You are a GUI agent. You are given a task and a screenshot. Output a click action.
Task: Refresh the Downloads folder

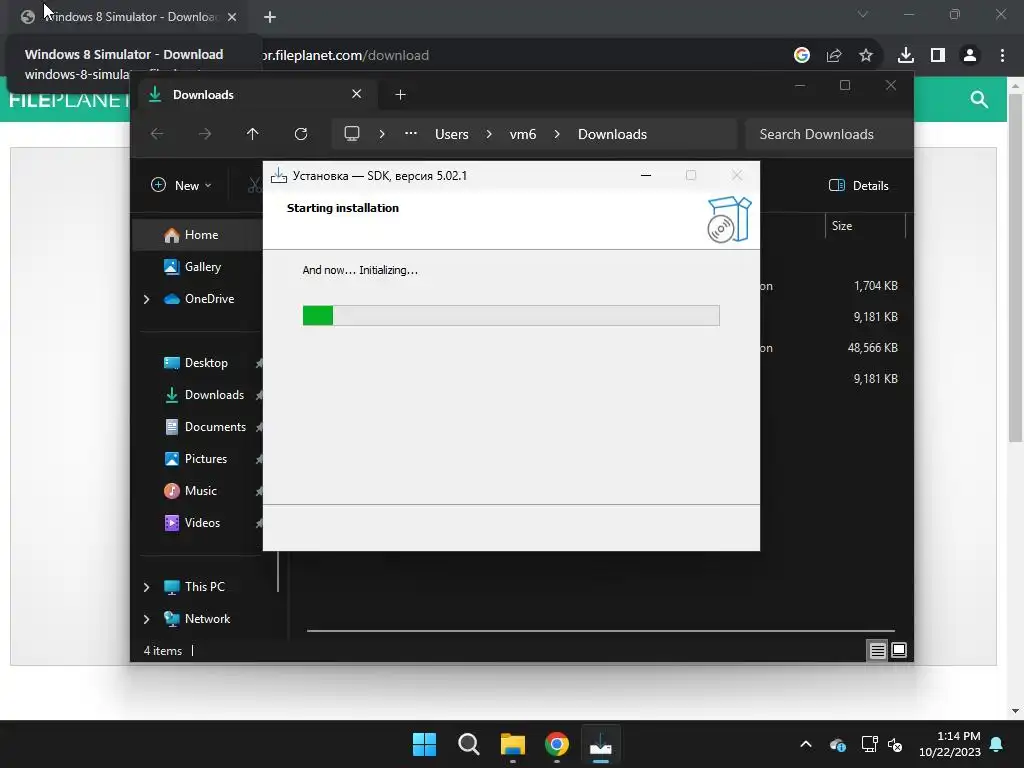pos(300,134)
